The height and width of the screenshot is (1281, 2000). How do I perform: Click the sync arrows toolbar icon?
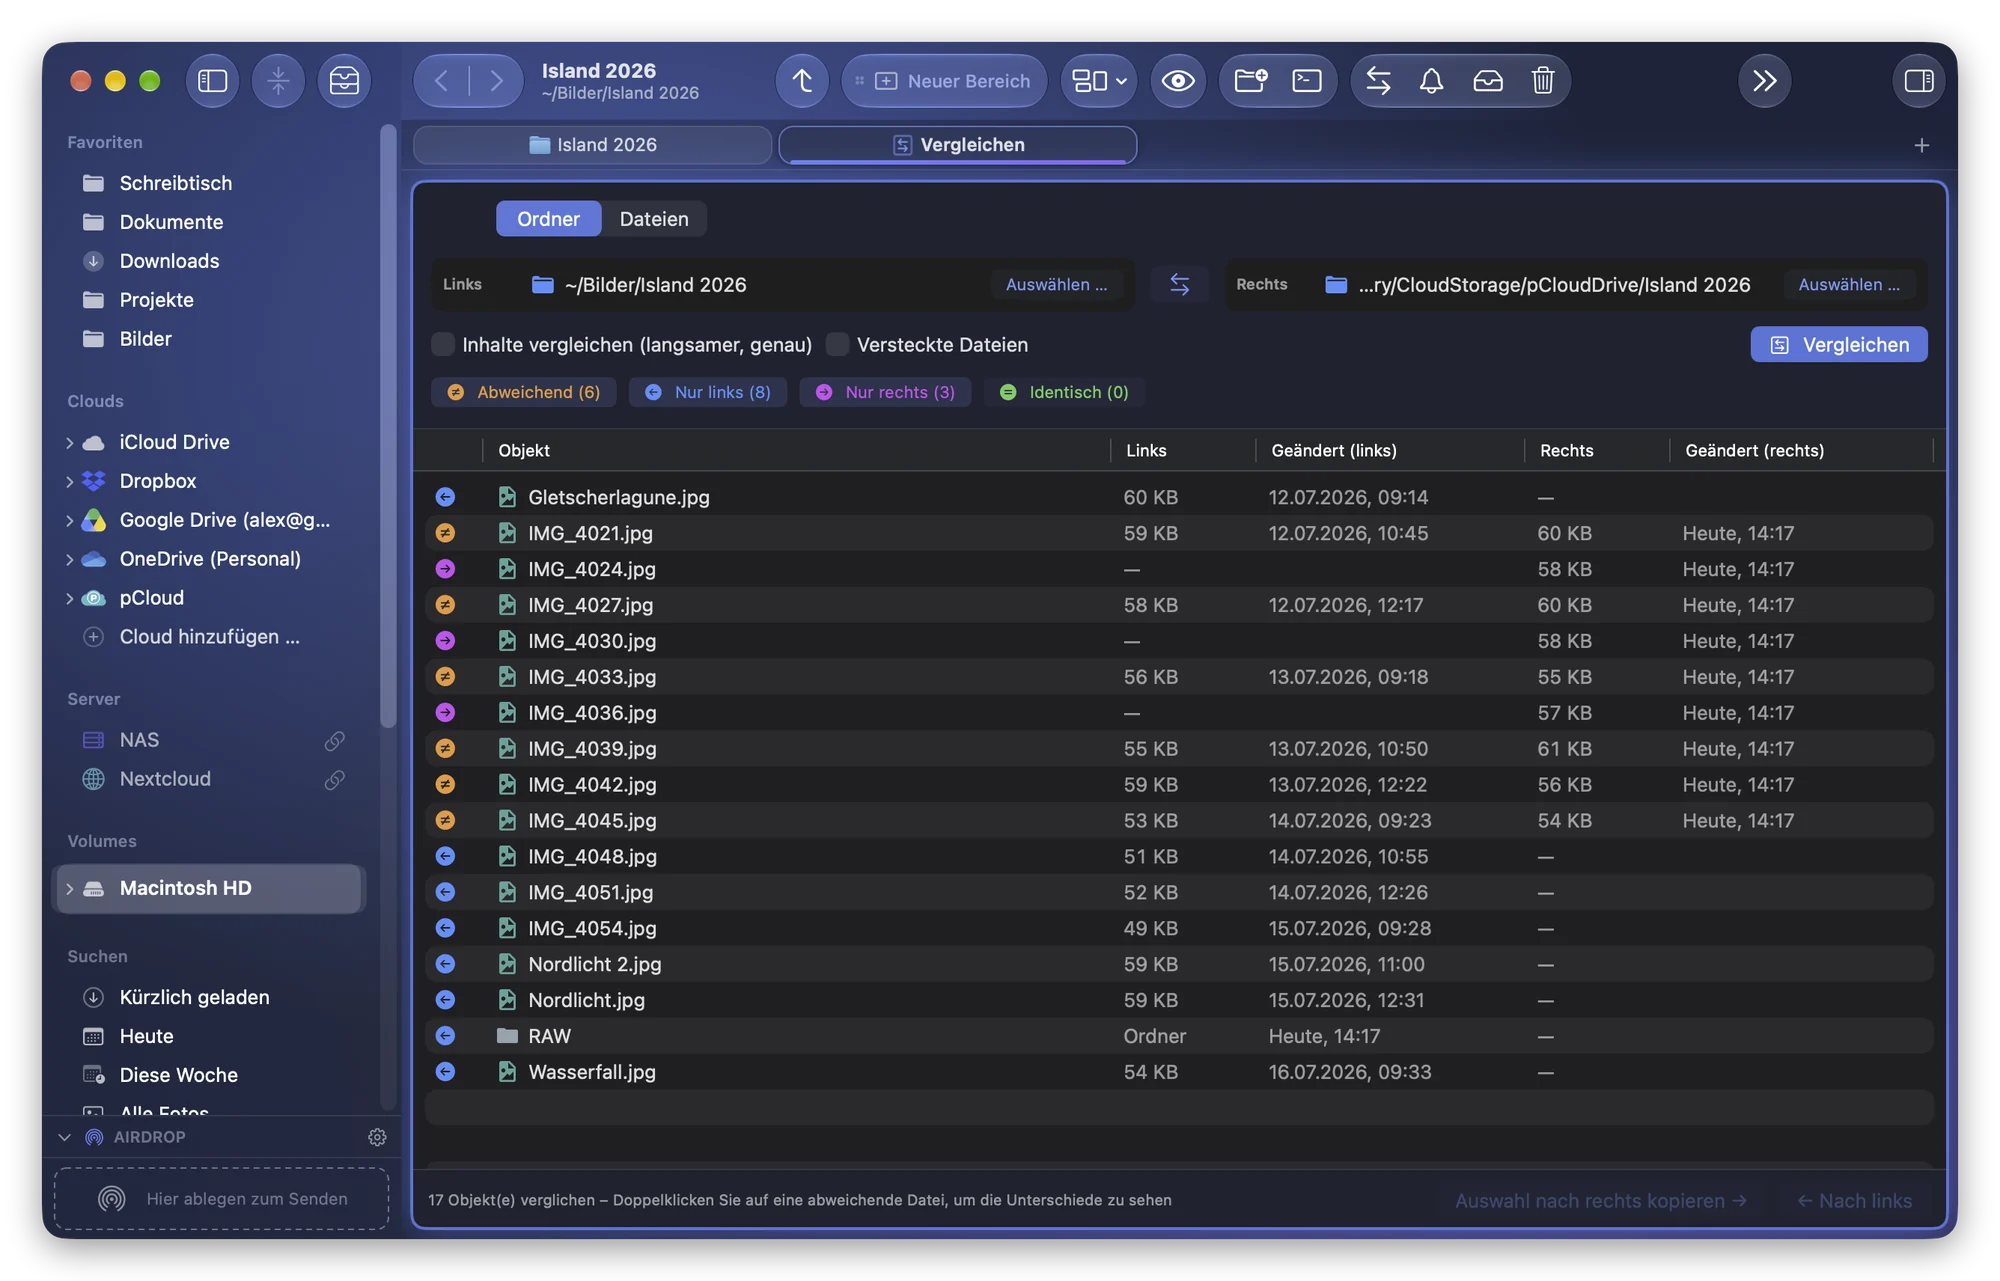pyautogui.click(x=1378, y=81)
